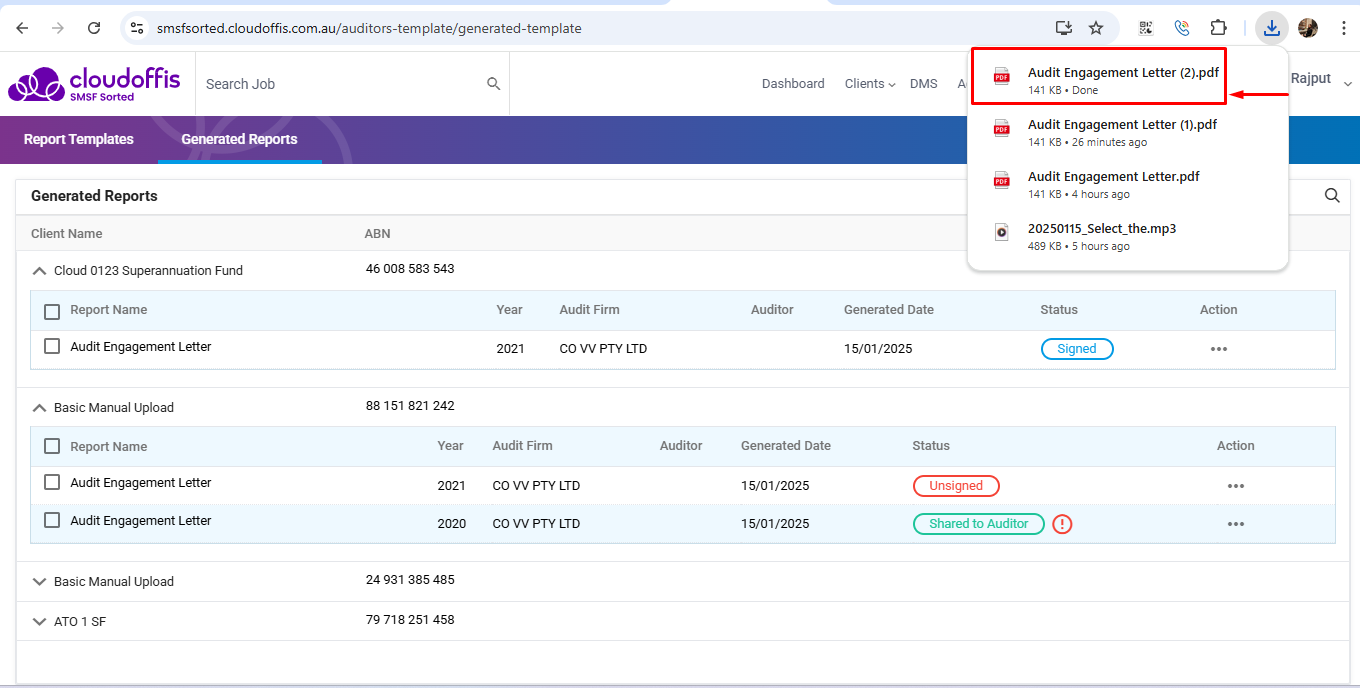The image size is (1360, 688).
Task: Select all reports under expanded Basic Manual Upload
Action: coord(52,446)
